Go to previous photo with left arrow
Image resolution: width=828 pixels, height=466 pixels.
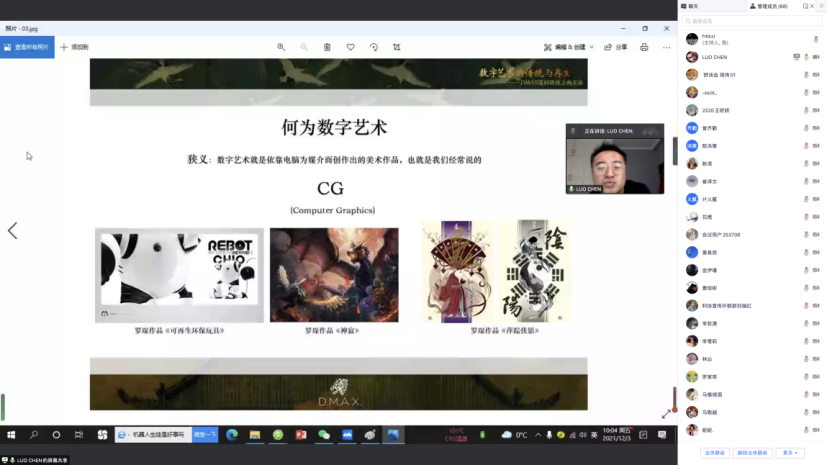click(x=13, y=230)
